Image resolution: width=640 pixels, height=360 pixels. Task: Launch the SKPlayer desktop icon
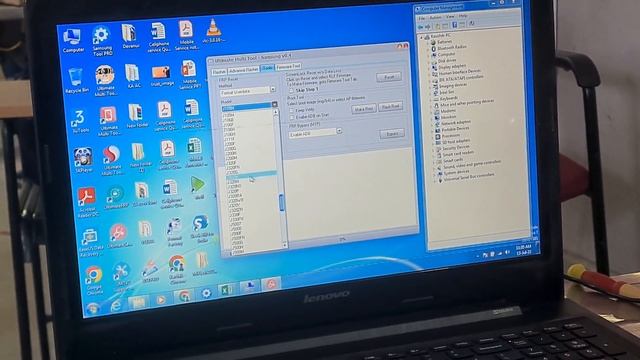tap(83, 160)
